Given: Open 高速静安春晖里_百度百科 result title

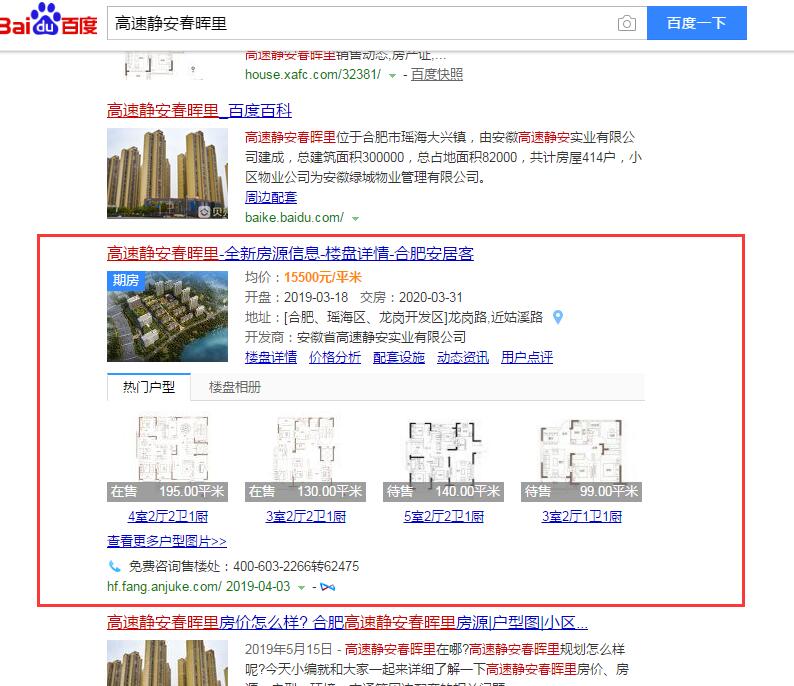Looking at the screenshot, I should point(199,110).
